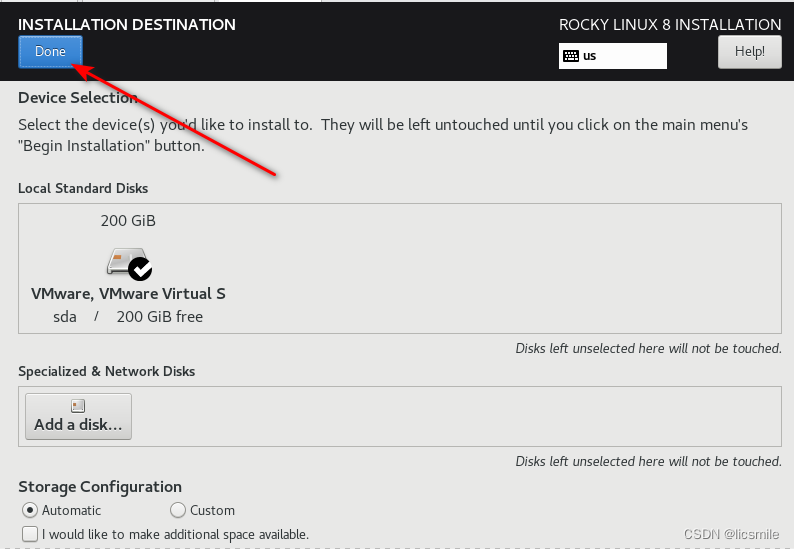Click the disks-unselected note below the Add a disk box
Screen dimensions: 794x549
tap(648, 461)
